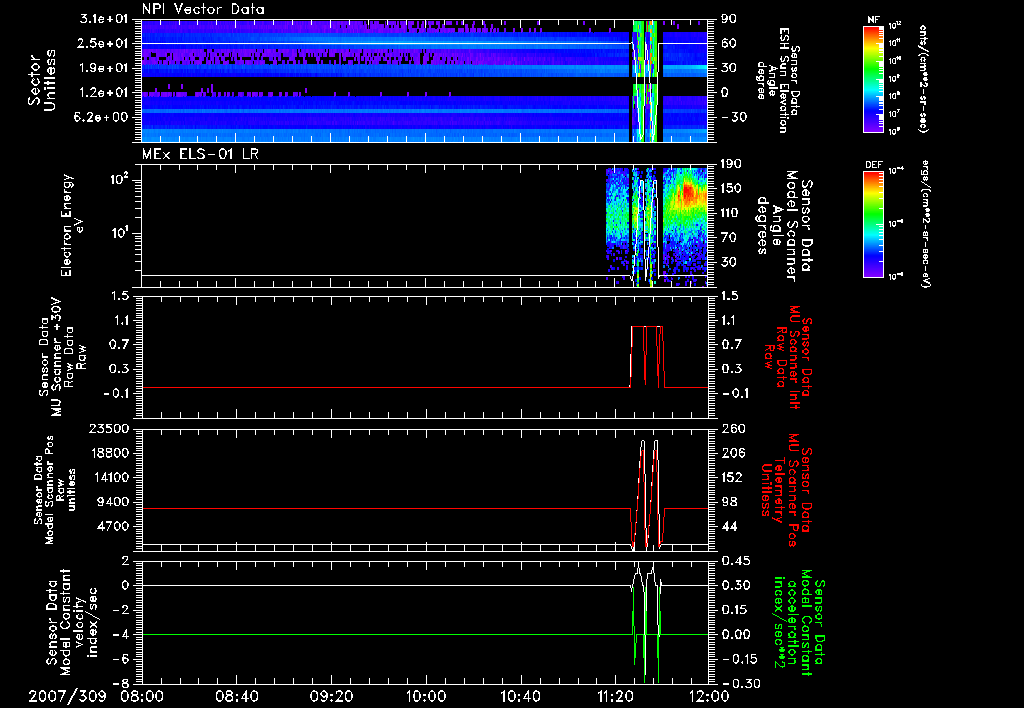The image size is (1024, 708).
Task: Select 'Model Scanner Pos Raw unitless' axis label
Action: pos(55,491)
